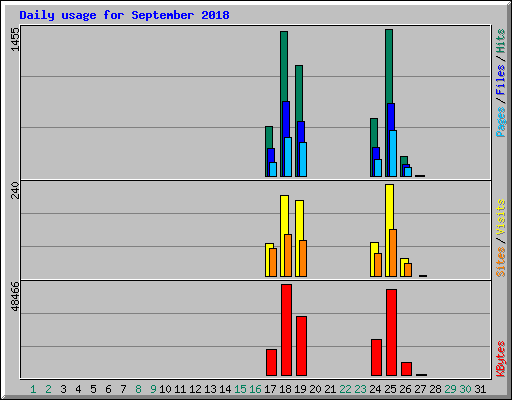Click day label 31 on the axis
Image resolution: width=512 pixels, height=400 pixels.
pyautogui.click(x=480, y=389)
